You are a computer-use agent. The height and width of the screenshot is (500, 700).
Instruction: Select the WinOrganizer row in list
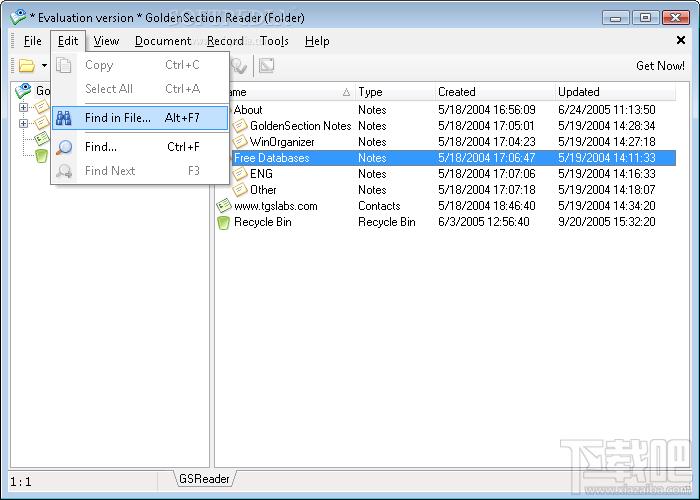445,142
